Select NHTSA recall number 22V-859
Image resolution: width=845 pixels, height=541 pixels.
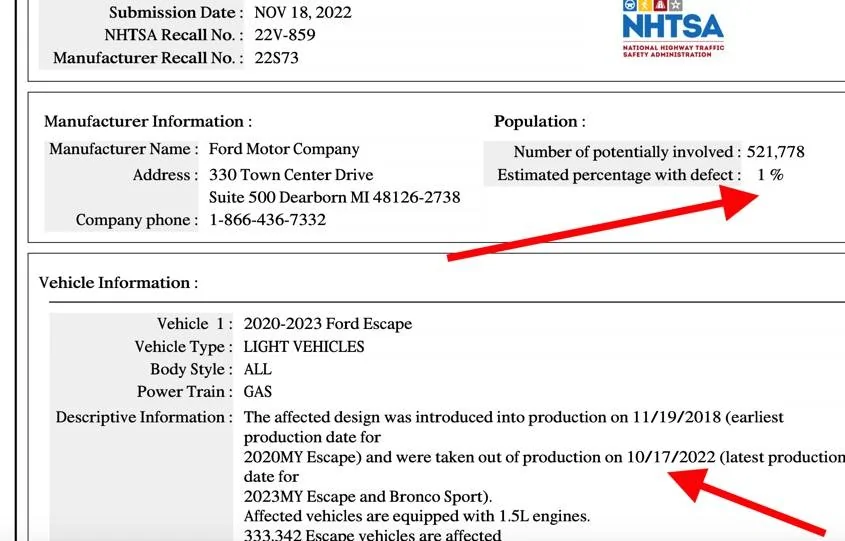pos(285,35)
